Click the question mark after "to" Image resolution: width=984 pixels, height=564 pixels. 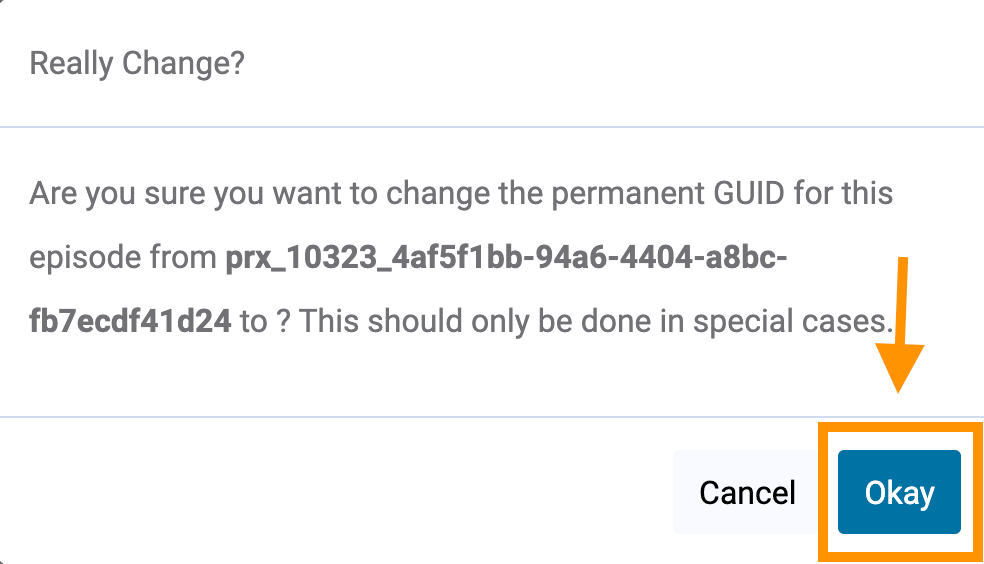[283, 322]
